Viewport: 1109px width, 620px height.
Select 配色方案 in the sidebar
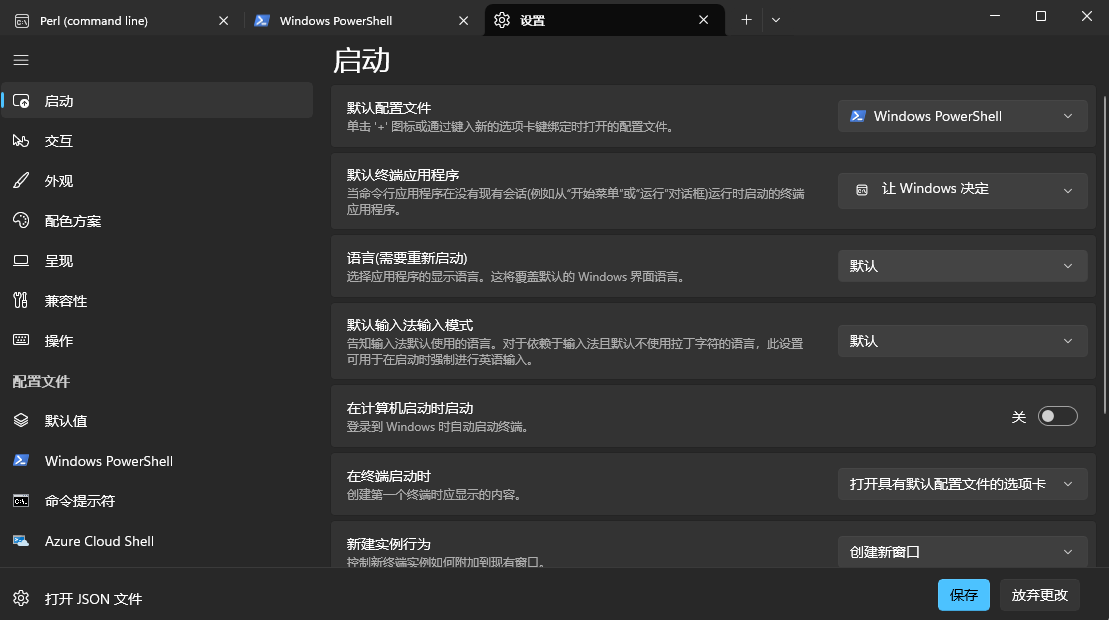(x=157, y=221)
